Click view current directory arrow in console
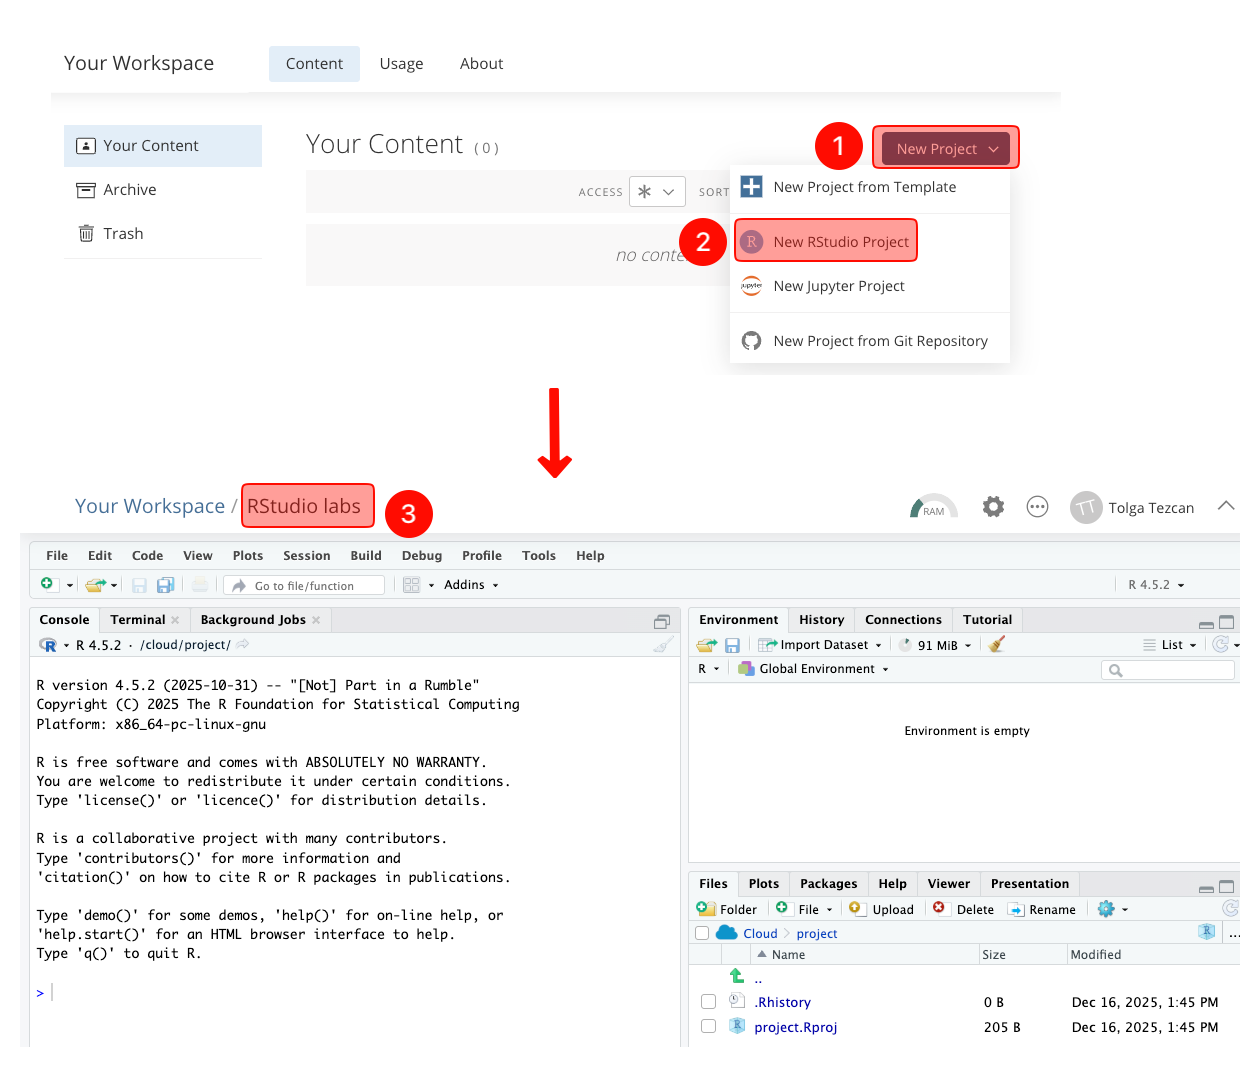The height and width of the screenshot is (1067, 1260). click(x=243, y=645)
